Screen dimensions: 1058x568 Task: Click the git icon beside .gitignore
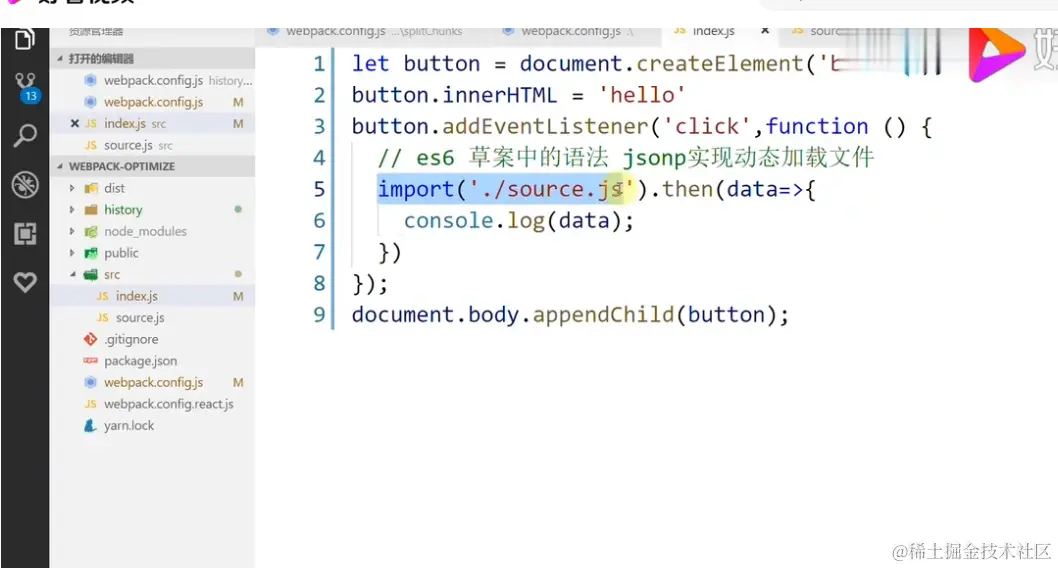pyautogui.click(x=90, y=339)
